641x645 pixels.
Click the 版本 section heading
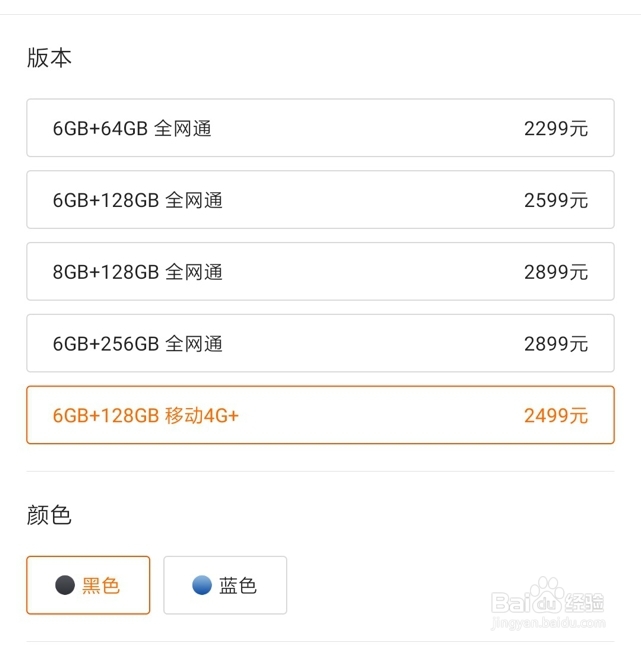click(x=49, y=57)
